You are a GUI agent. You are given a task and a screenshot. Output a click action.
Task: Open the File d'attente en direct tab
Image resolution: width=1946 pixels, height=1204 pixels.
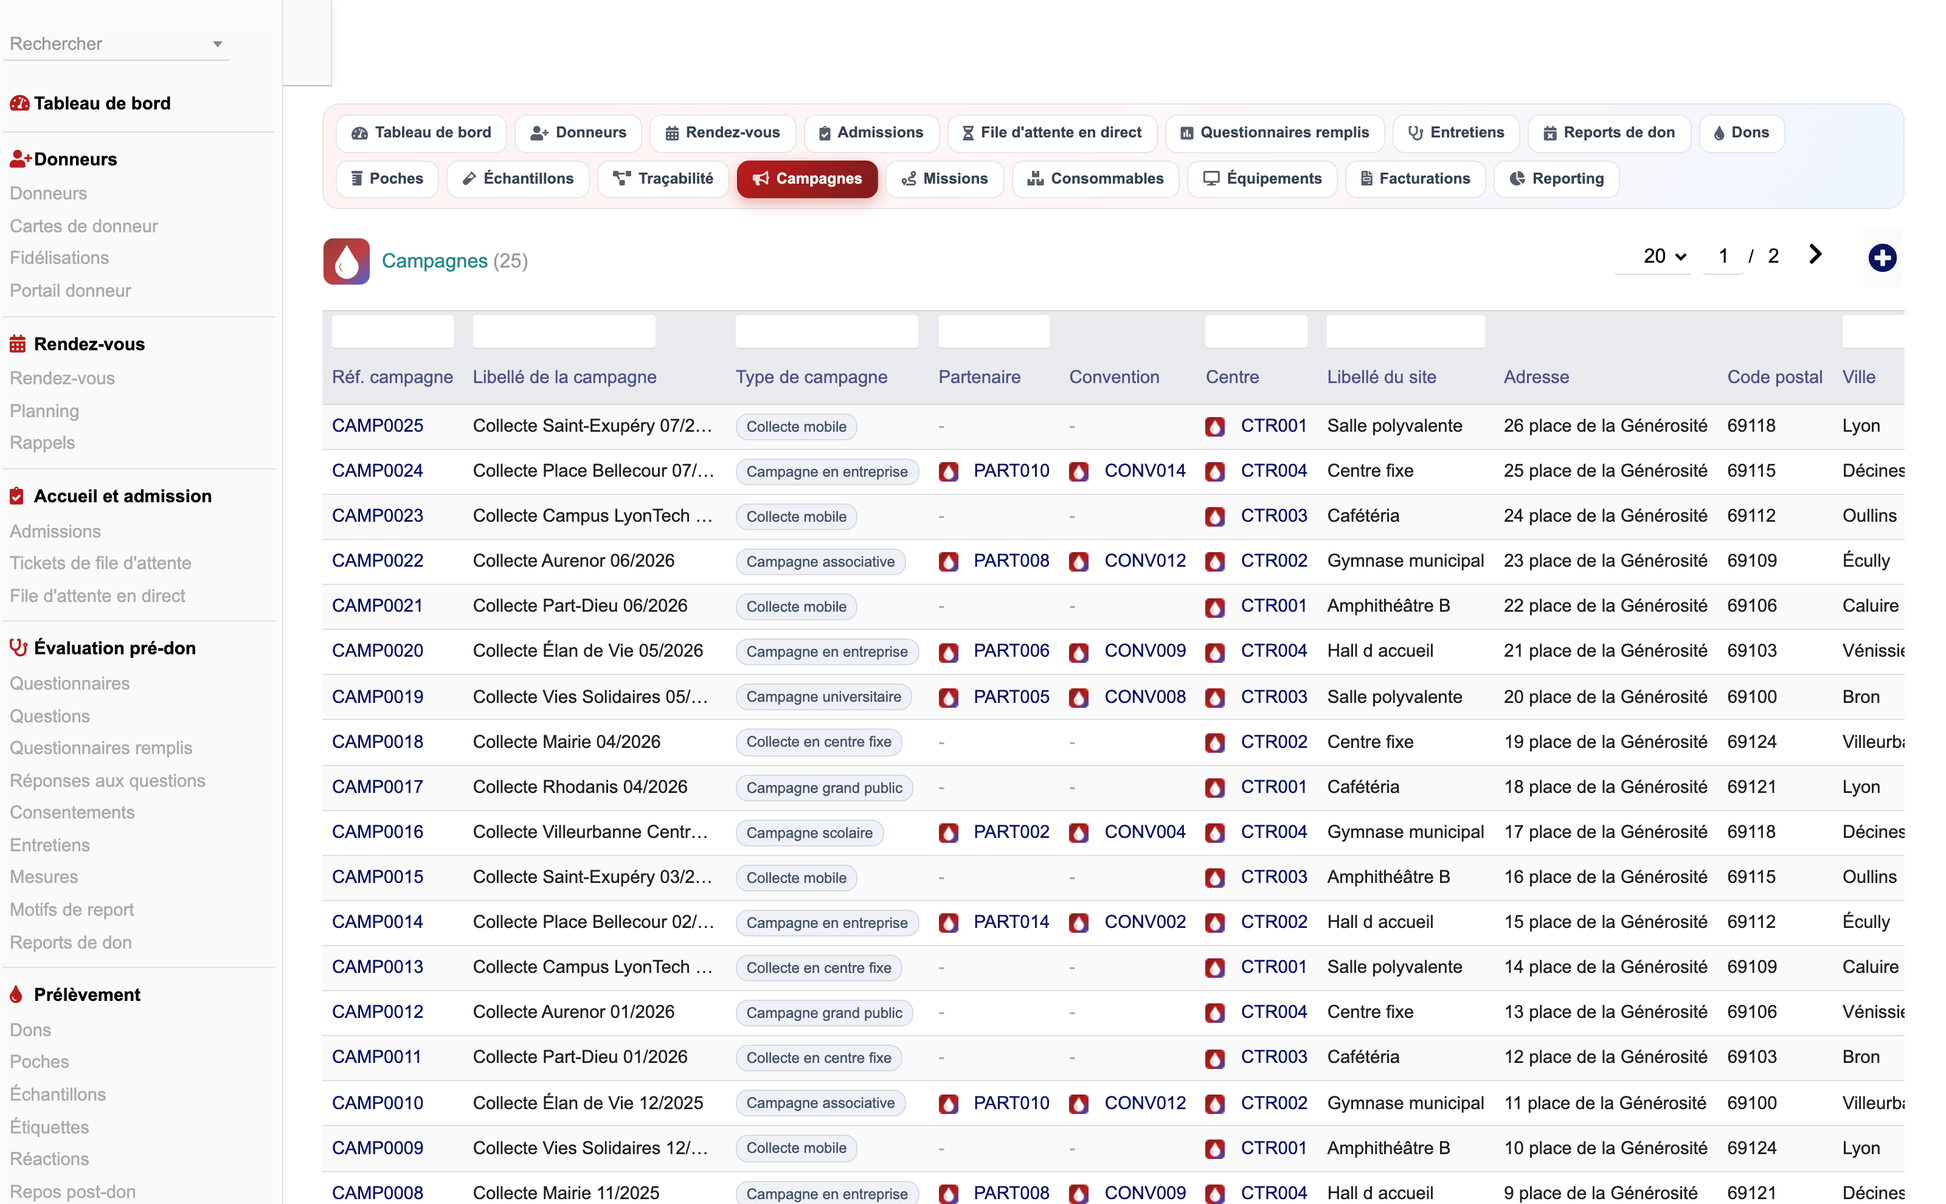pyautogui.click(x=1052, y=133)
